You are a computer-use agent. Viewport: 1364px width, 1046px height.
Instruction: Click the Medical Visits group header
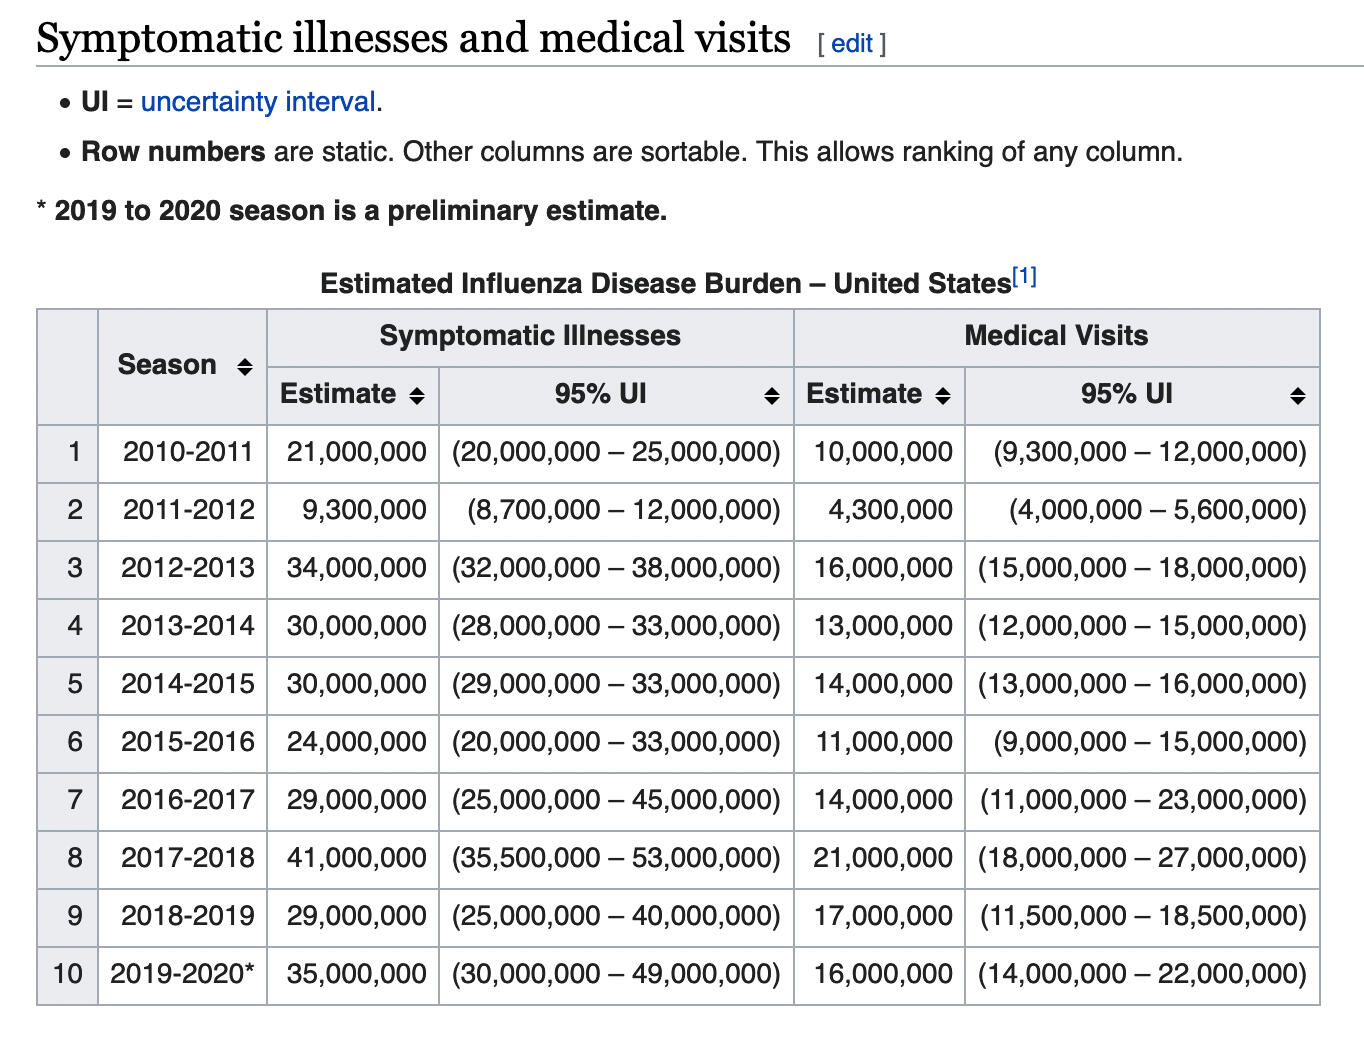[x=1056, y=336]
